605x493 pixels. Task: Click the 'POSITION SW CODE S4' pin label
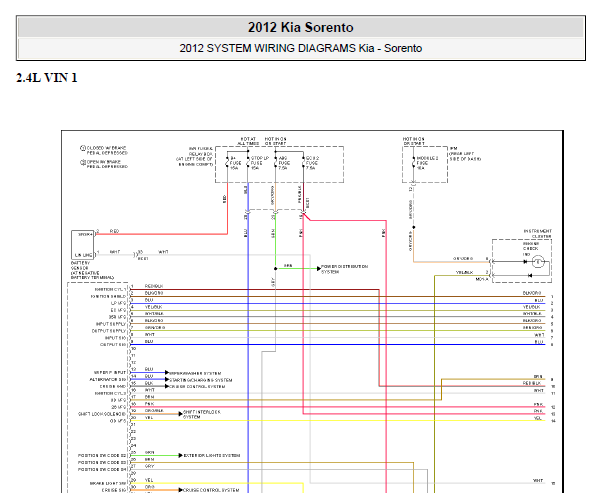click(x=102, y=469)
